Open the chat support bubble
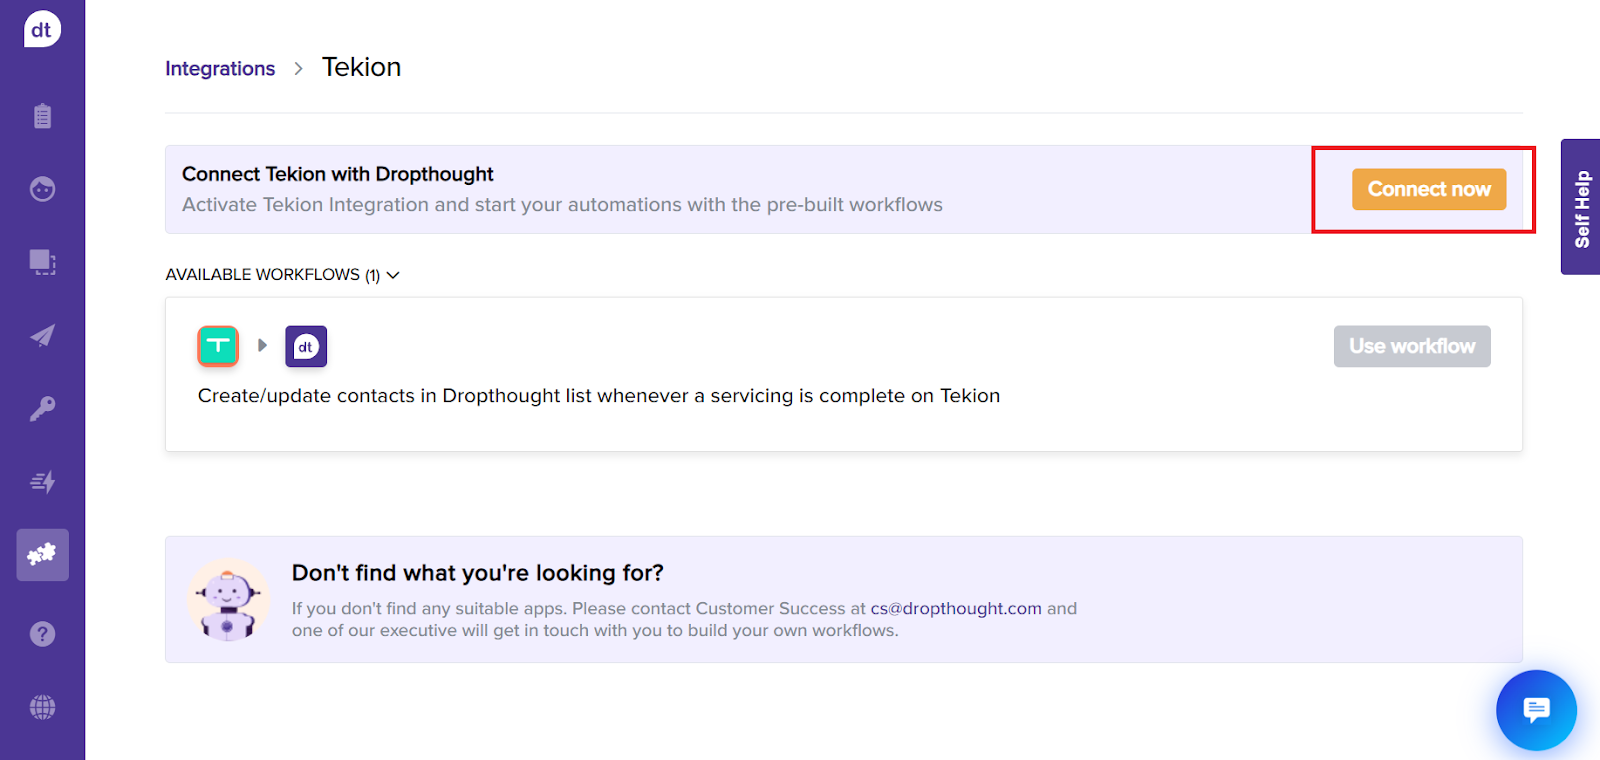 (x=1536, y=710)
